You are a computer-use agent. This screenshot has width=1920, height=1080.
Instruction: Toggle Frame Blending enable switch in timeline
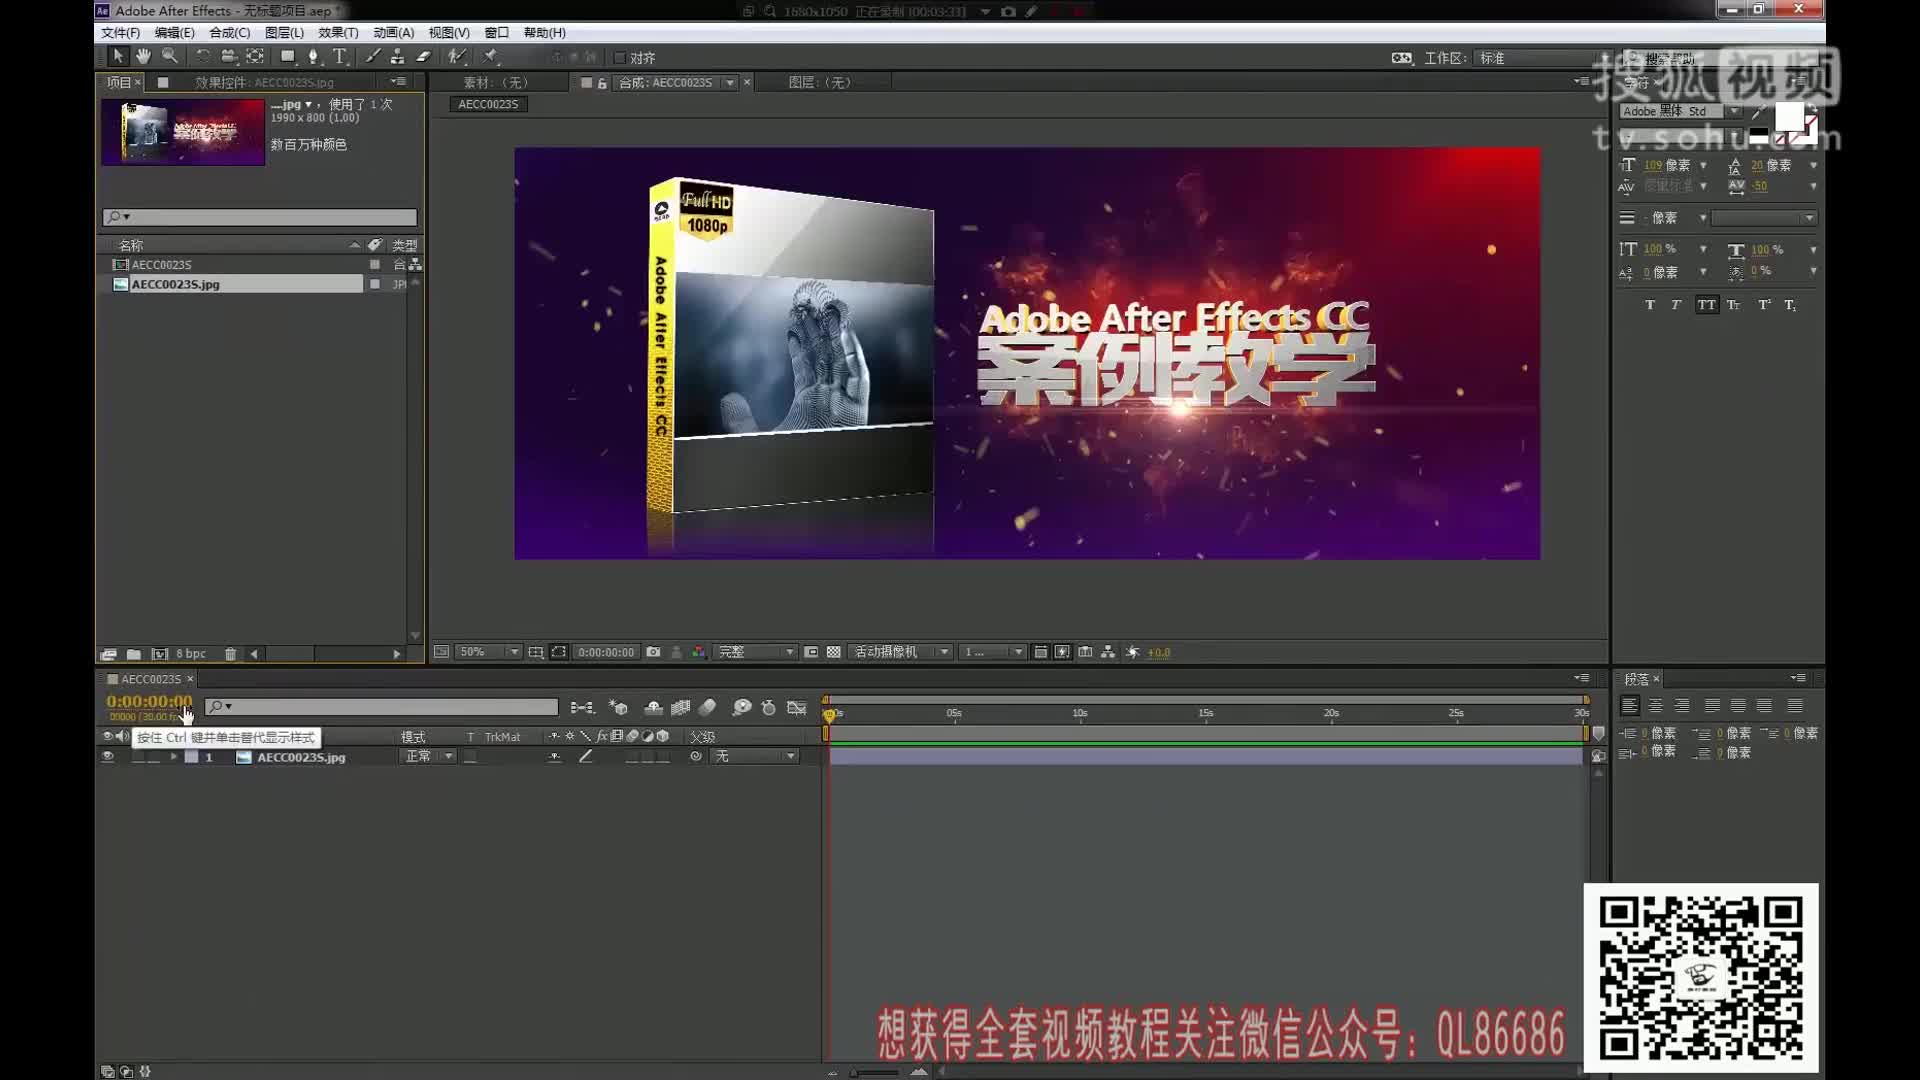pyautogui.click(x=681, y=707)
